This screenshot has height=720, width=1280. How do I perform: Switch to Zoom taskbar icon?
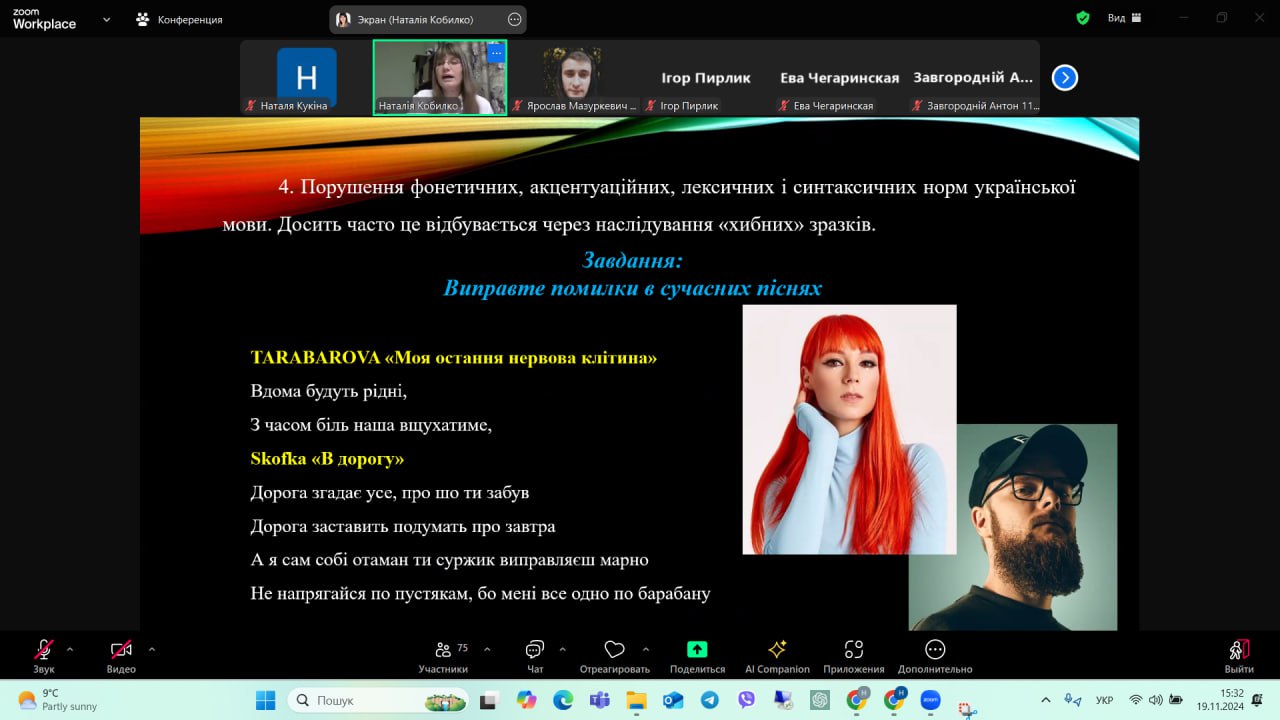[x=931, y=700]
